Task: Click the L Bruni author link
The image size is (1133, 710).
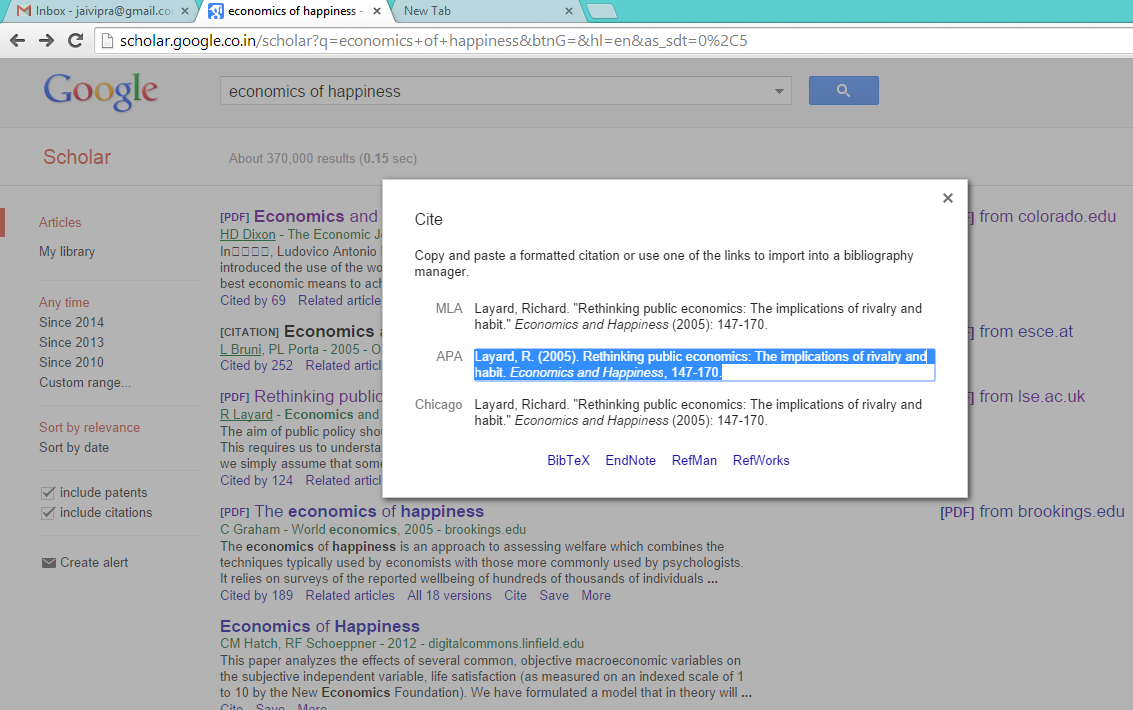Action: tap(241, 350)
